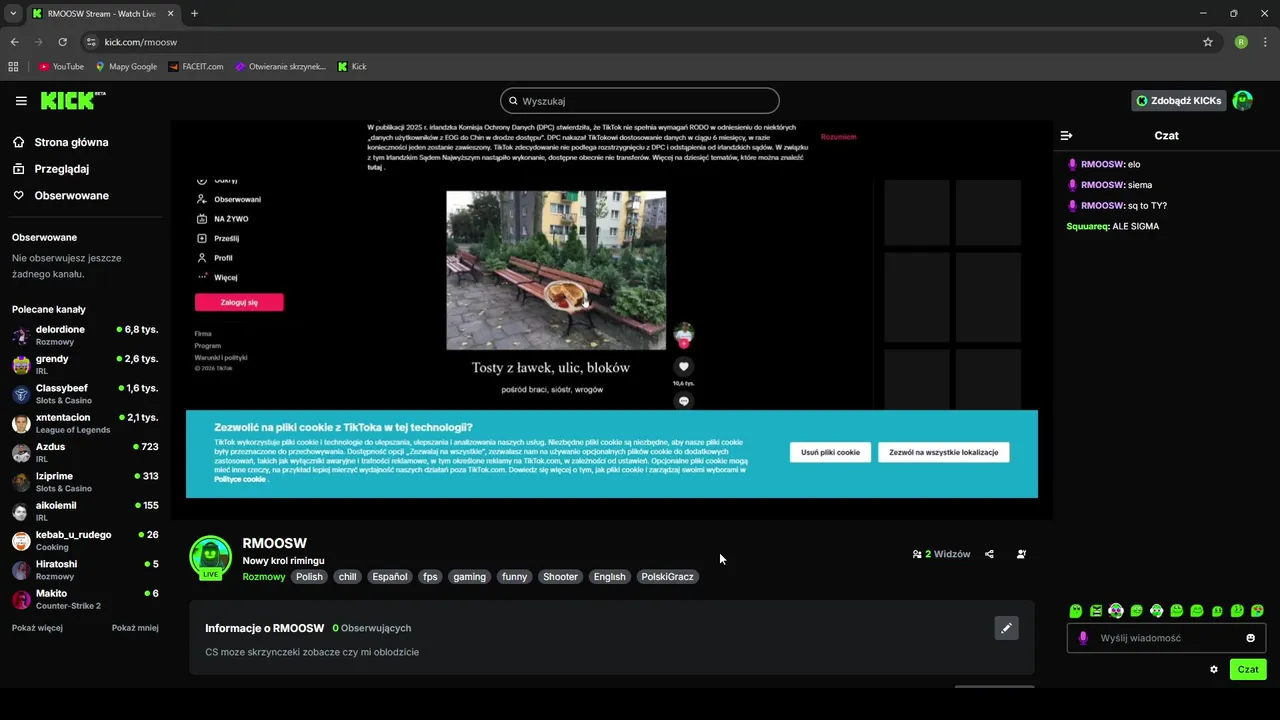This screenshot has width=1280, height=720.
Task: Click the search magnifier icon
Action: click(513, 101)
